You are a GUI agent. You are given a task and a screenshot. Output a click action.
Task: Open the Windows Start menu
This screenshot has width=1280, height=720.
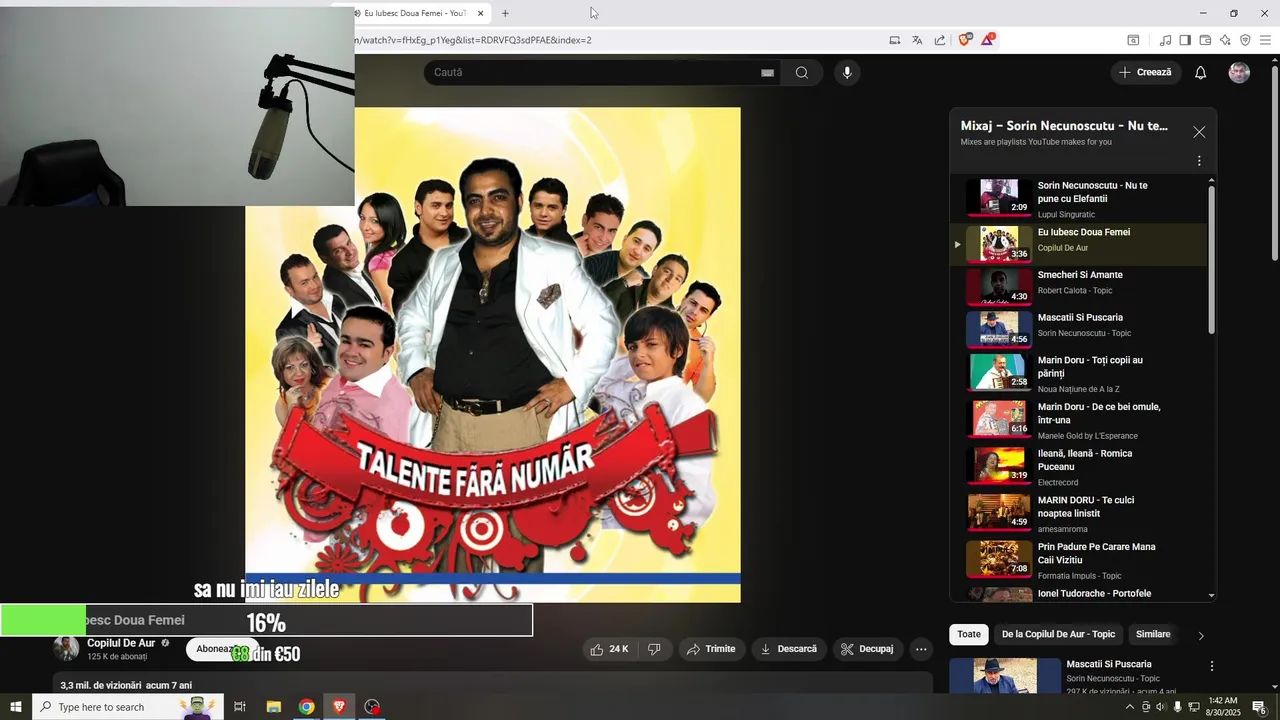point(16,707)
